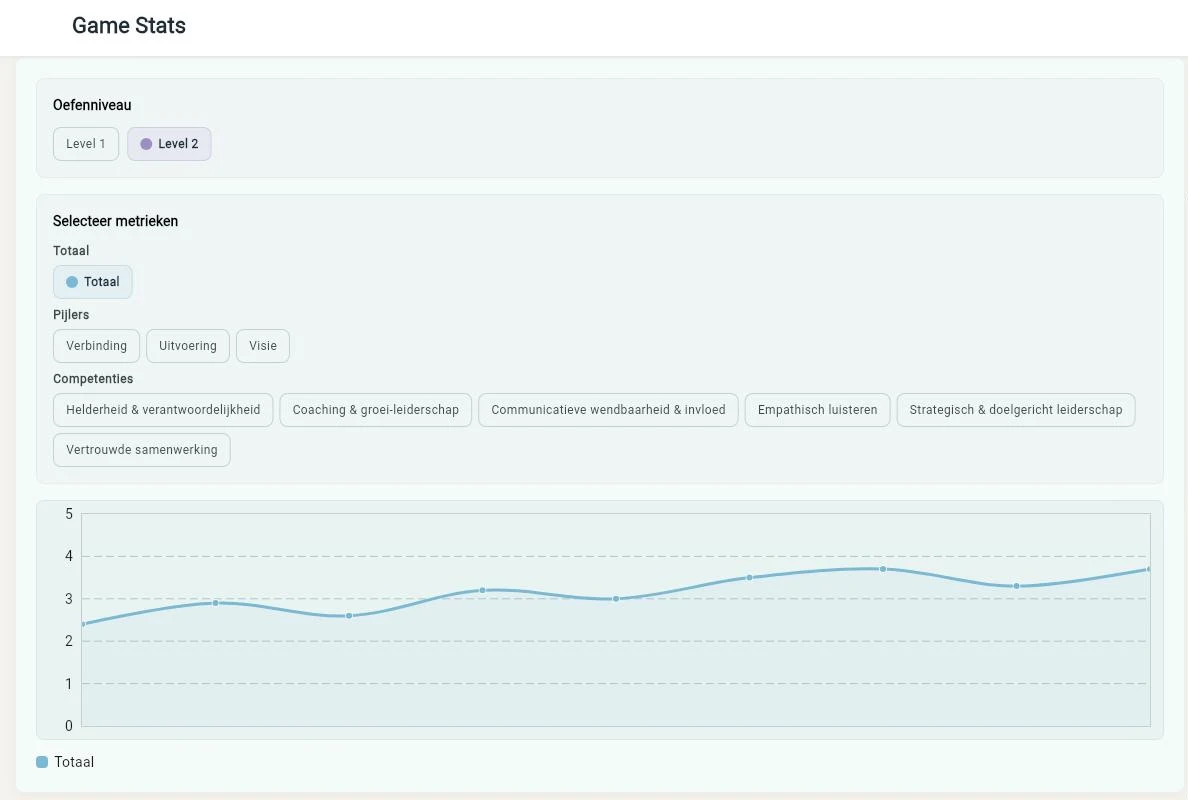Image resolution: width=1188 pixels, height=800 pixels.
Task: Select Helderheid & verantwoordelijkheid competency
Action: [x=163, y=410]
